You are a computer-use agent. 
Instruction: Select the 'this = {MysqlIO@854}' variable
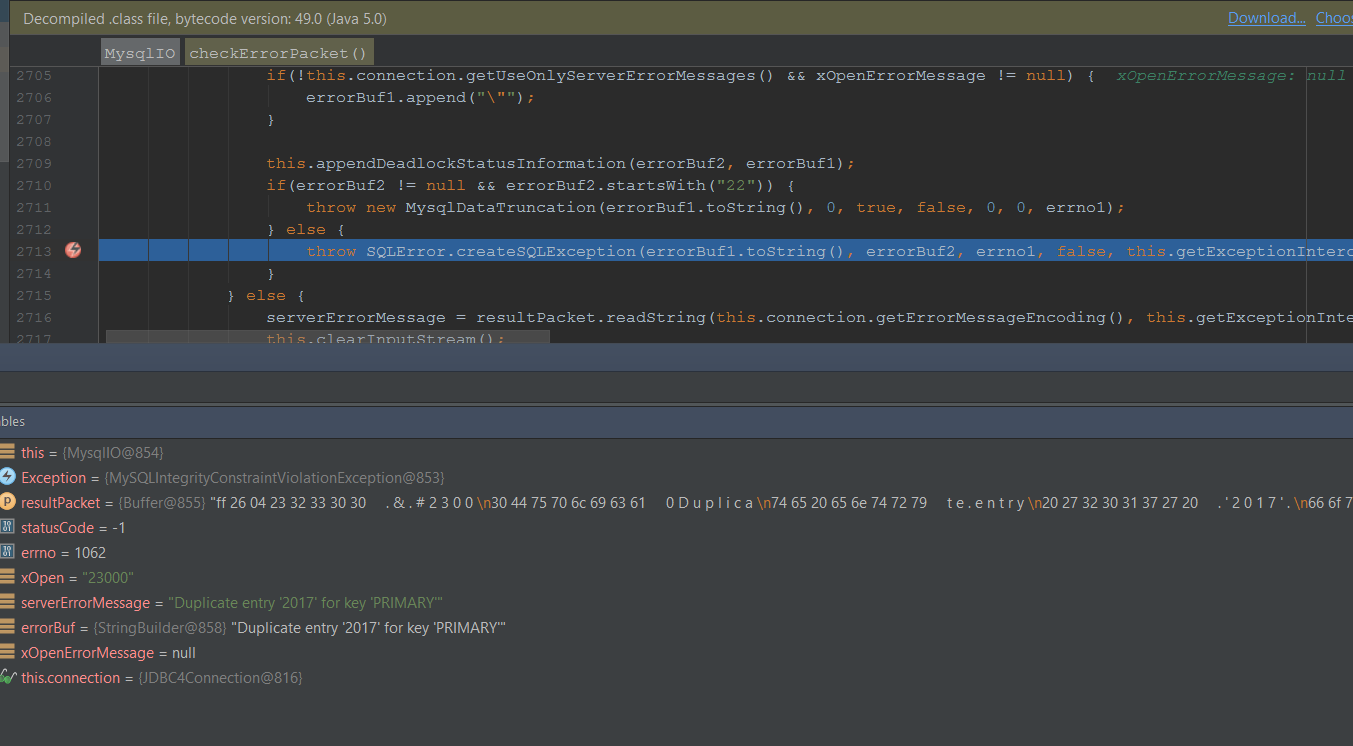click(x=92, y=453)
